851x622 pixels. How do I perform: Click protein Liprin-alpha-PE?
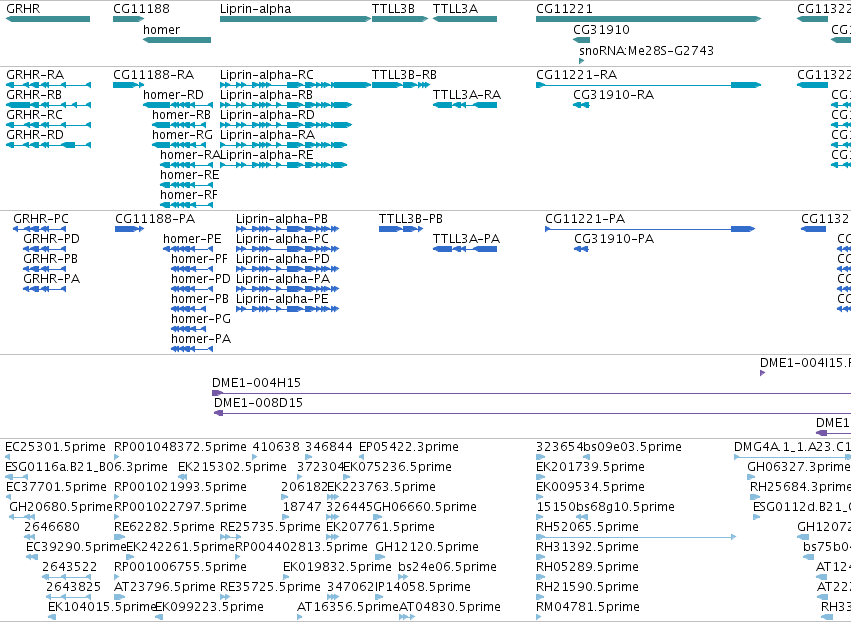288,309
